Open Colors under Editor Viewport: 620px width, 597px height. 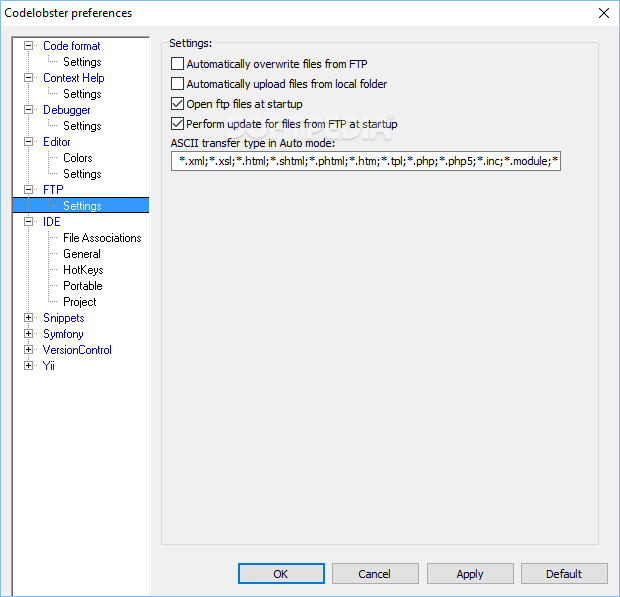pos(78,158)
